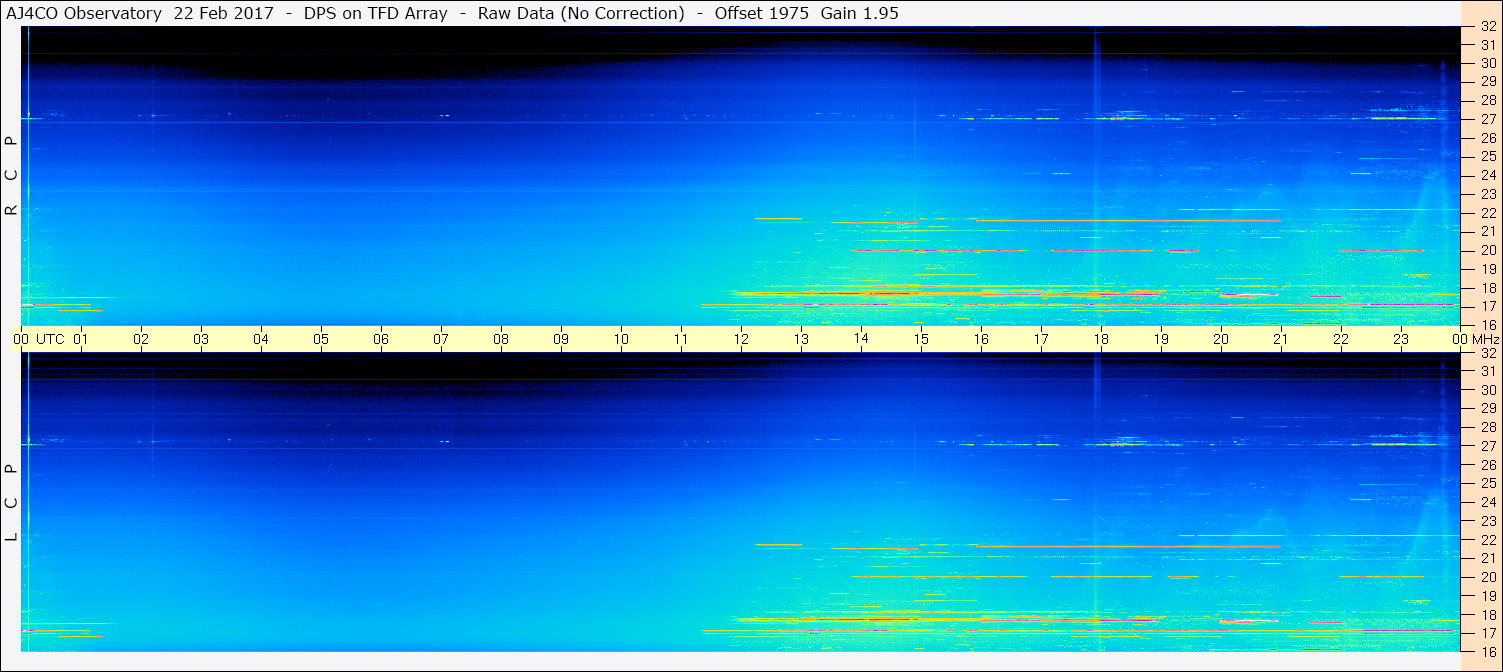
Task: Select the 20 hour marker on time axis
Action: [x=1221, y=339]
